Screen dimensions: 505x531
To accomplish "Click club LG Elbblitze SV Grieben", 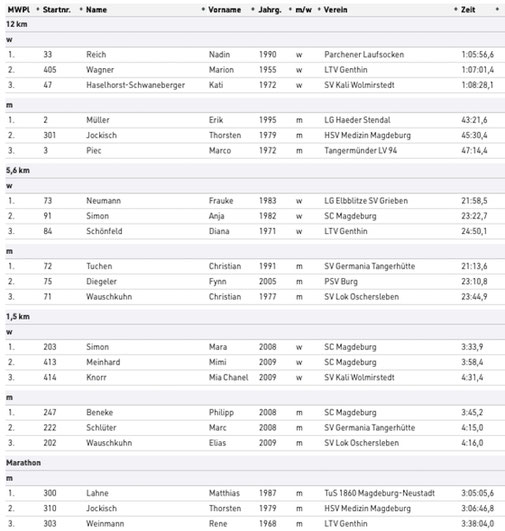I will click(x=366, y=201).
